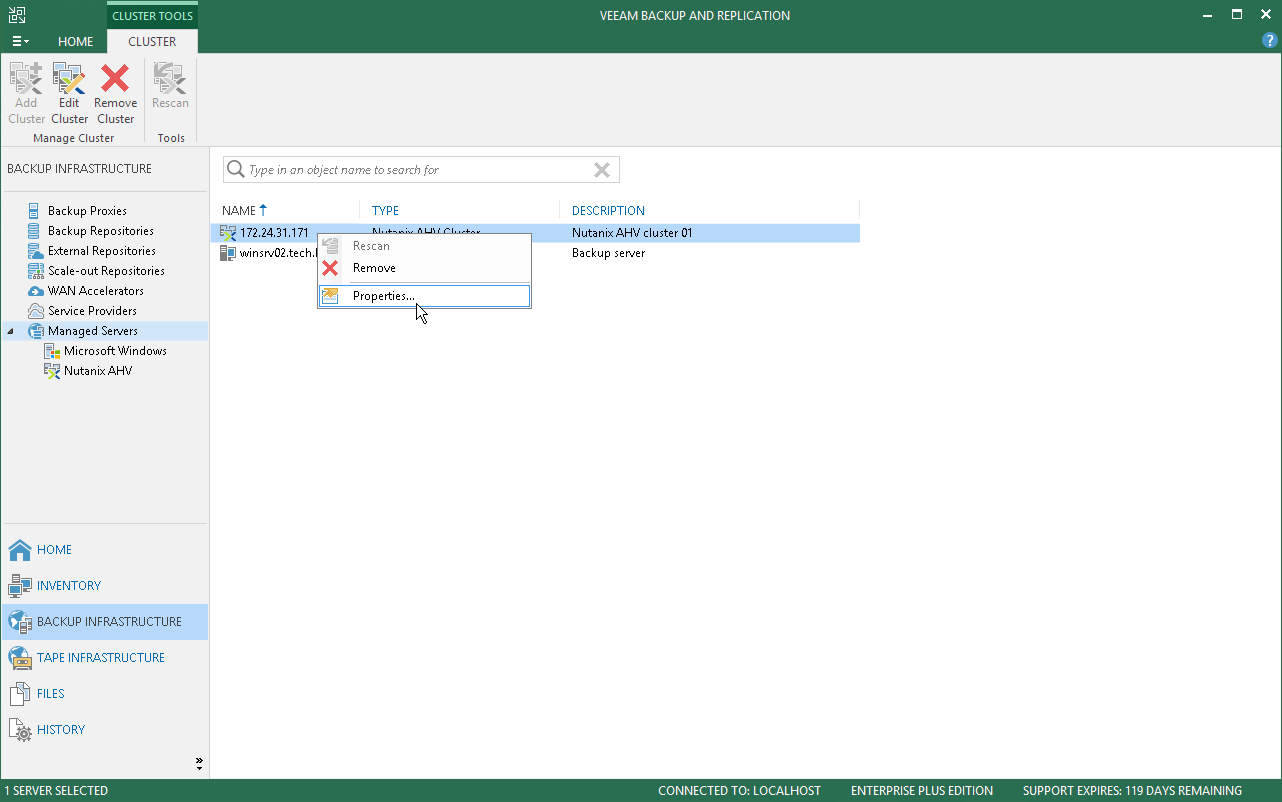1282x802 pixels.
Task: Open the HISTORY navigation view
Action: [x=105, y=730]
